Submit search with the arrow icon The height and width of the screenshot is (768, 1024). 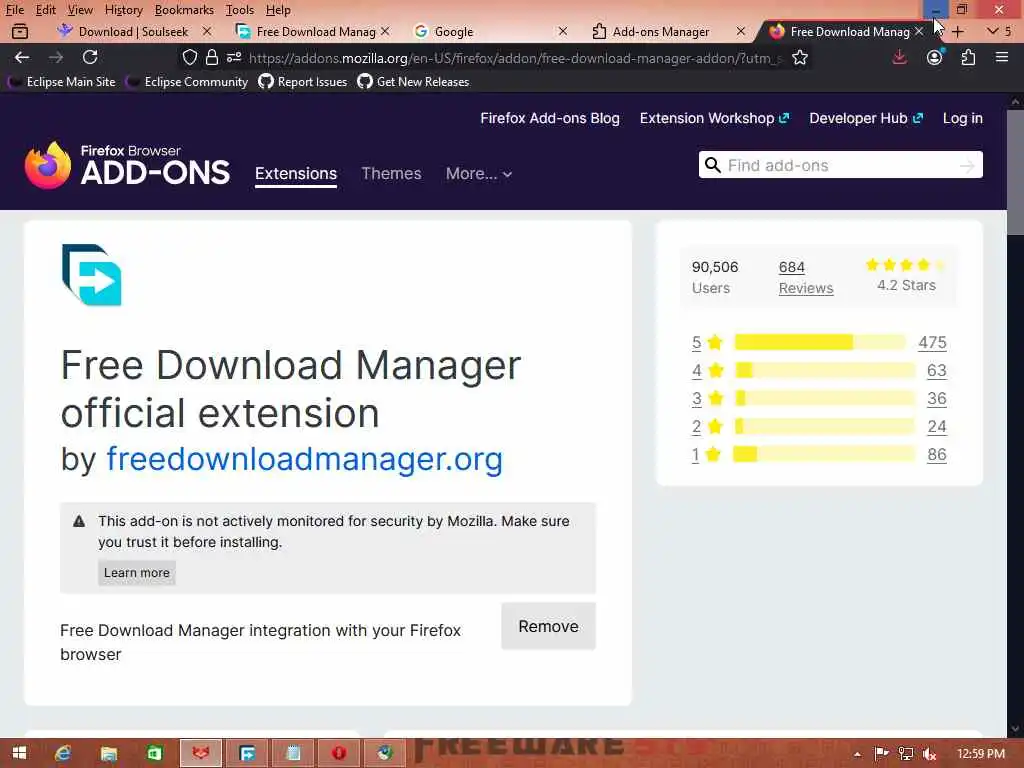click(967, 166)
